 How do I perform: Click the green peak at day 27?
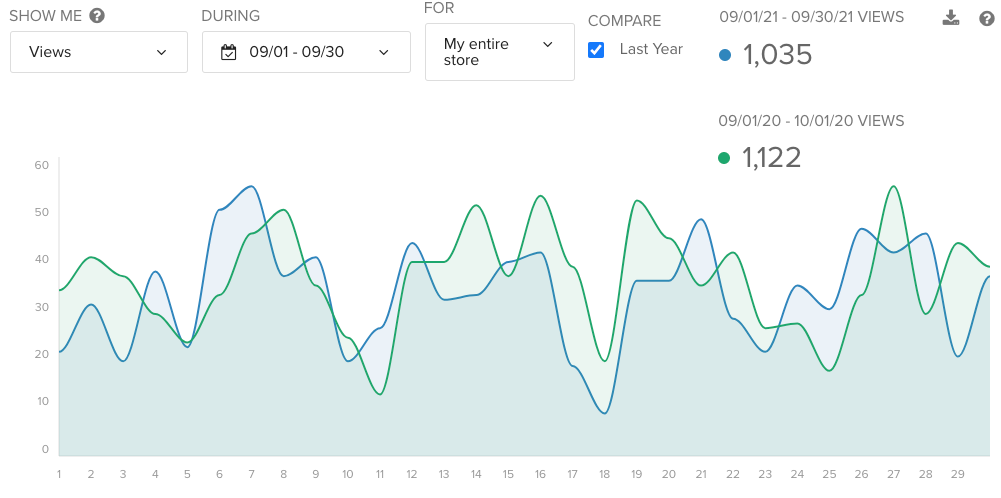pyautogui.click(x=893, y=186)
